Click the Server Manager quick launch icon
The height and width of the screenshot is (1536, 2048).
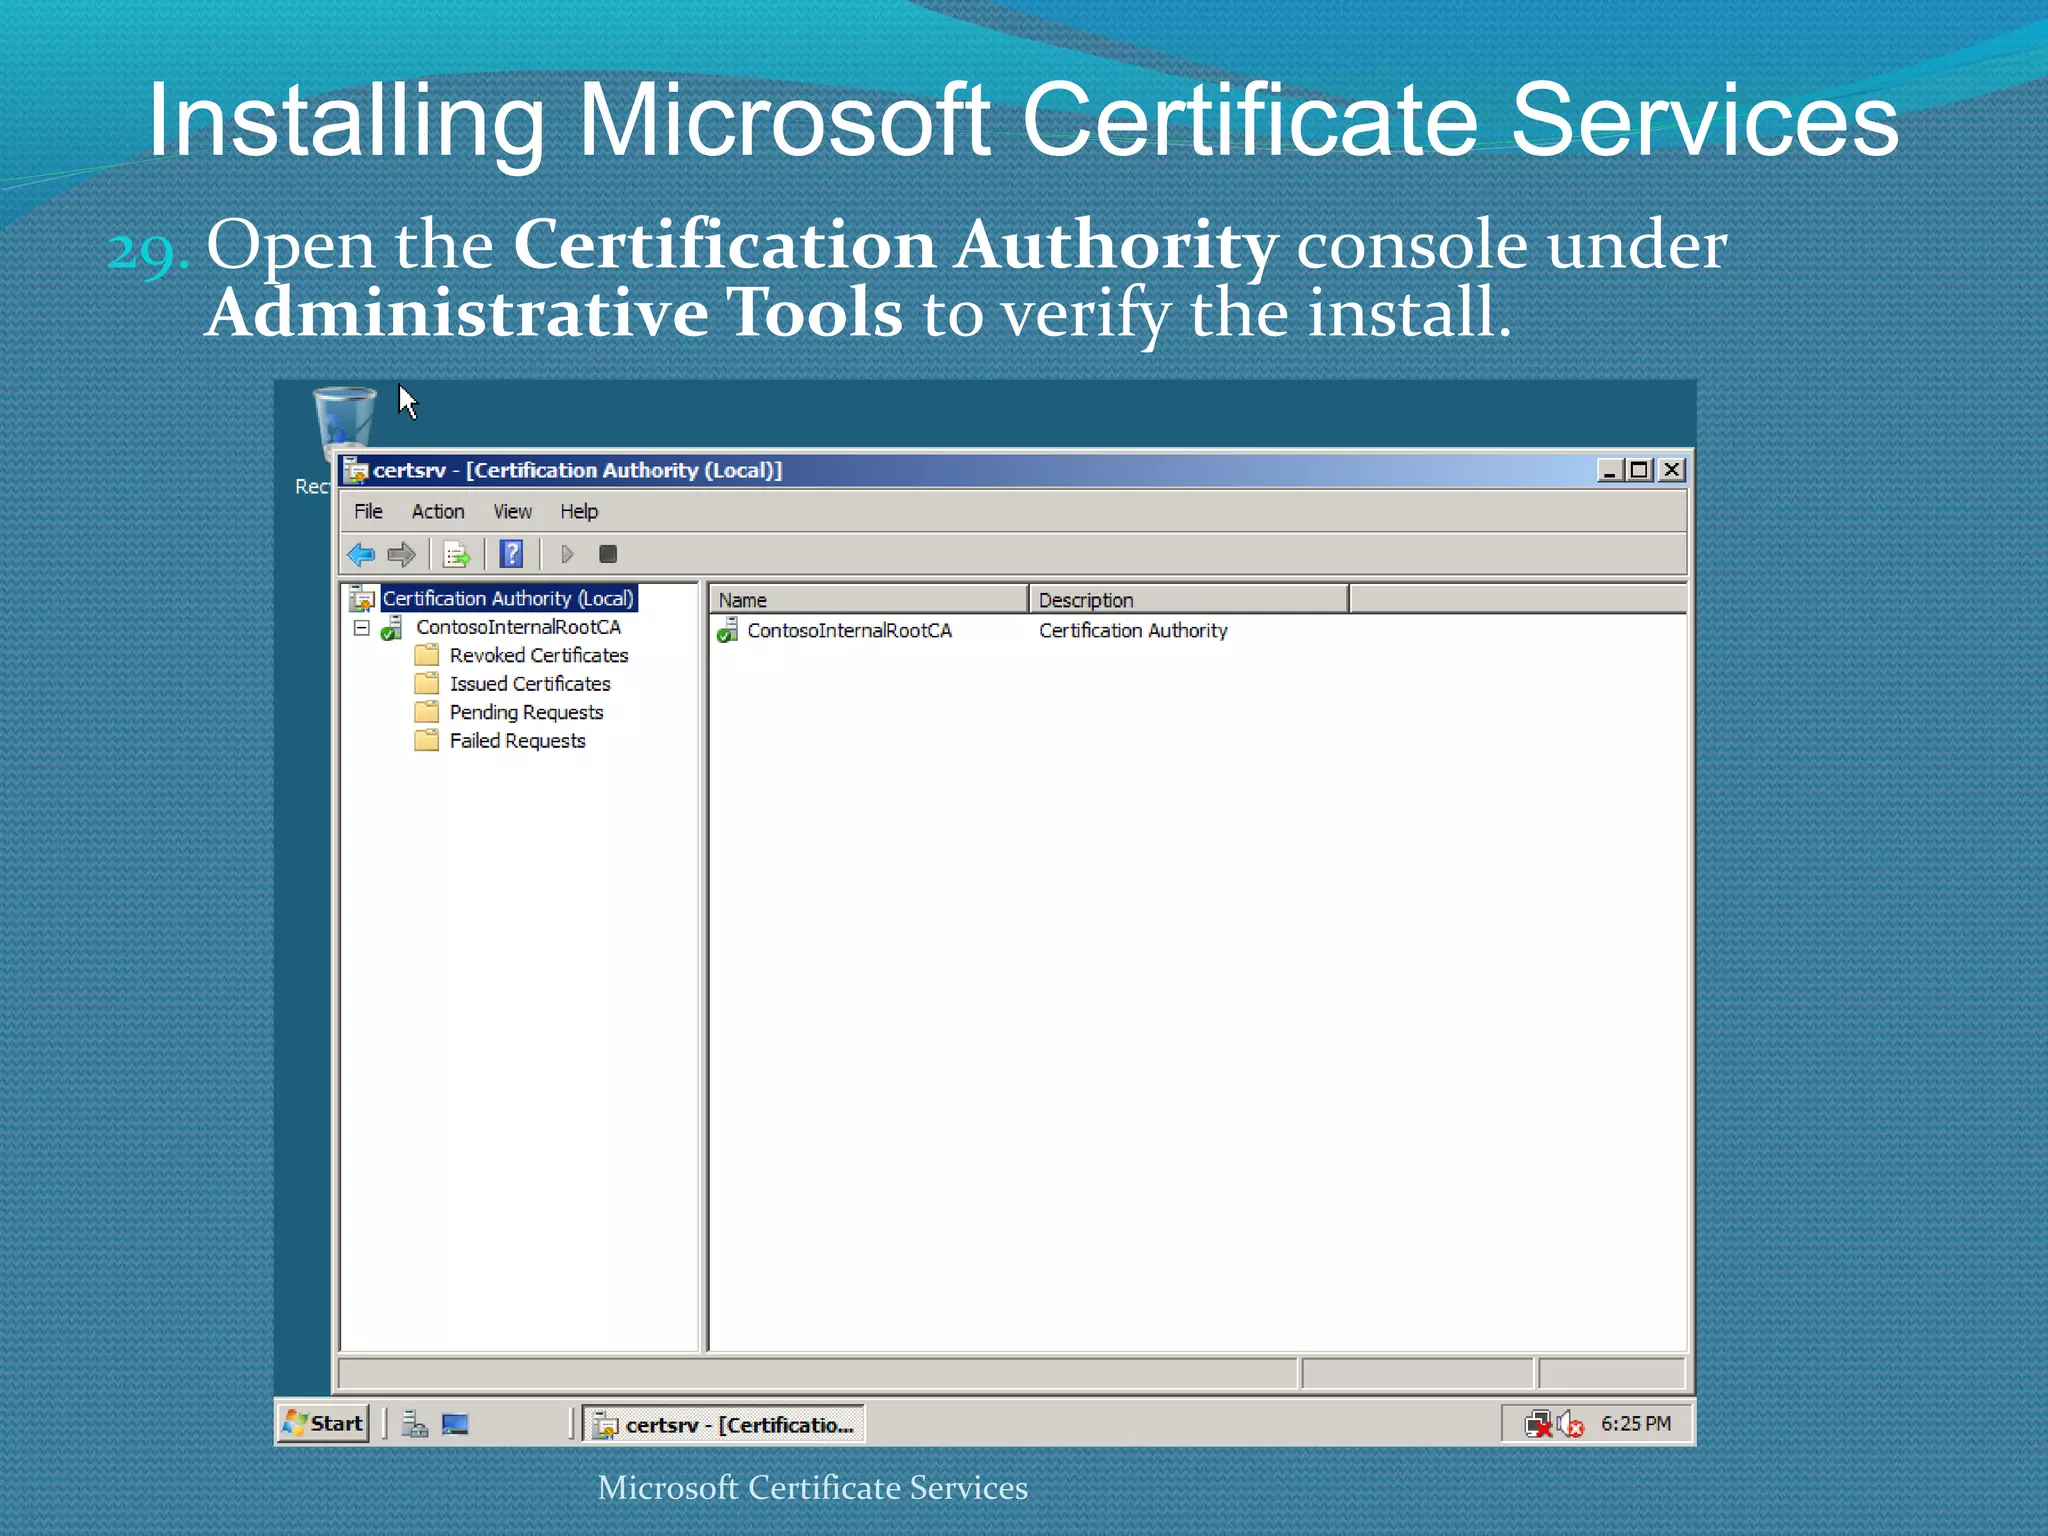(x=414, y=1423)
